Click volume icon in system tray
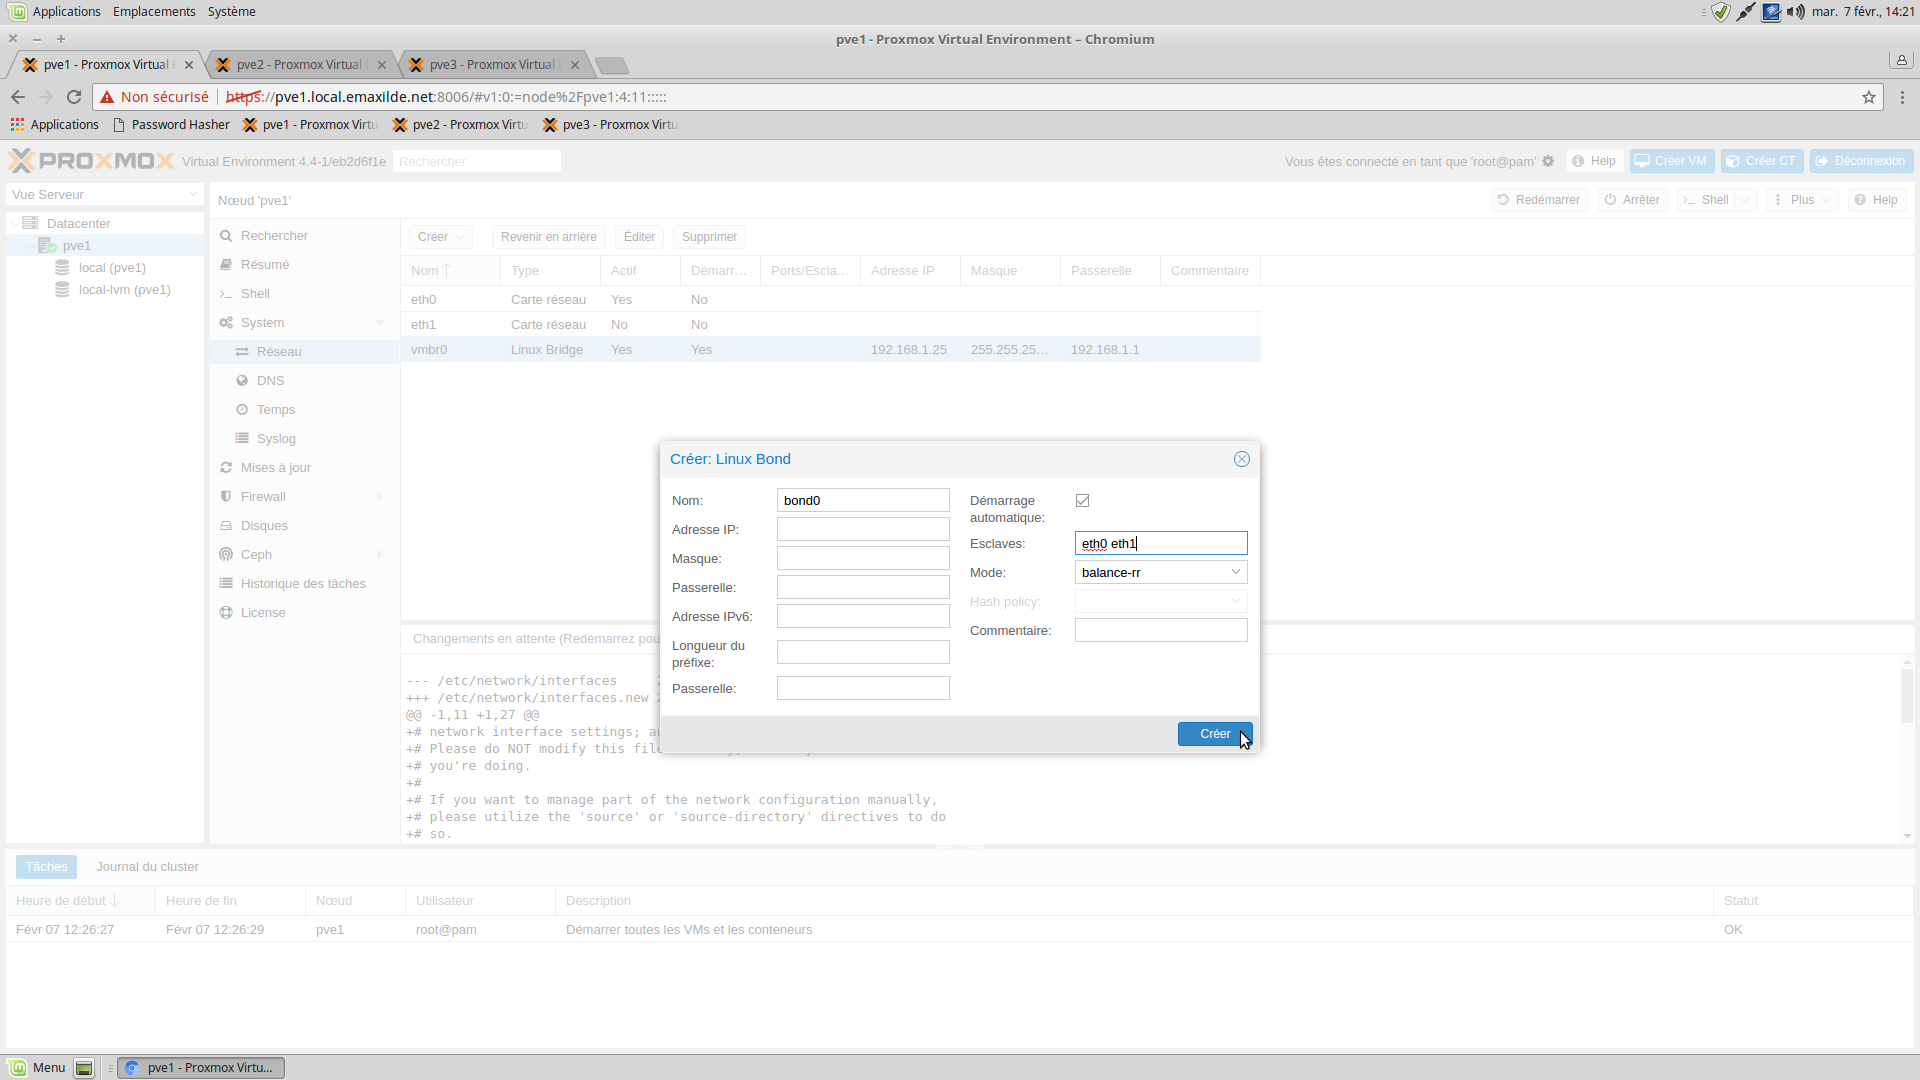This screenshot has height=1080, width=1920. pos(1796,12)
